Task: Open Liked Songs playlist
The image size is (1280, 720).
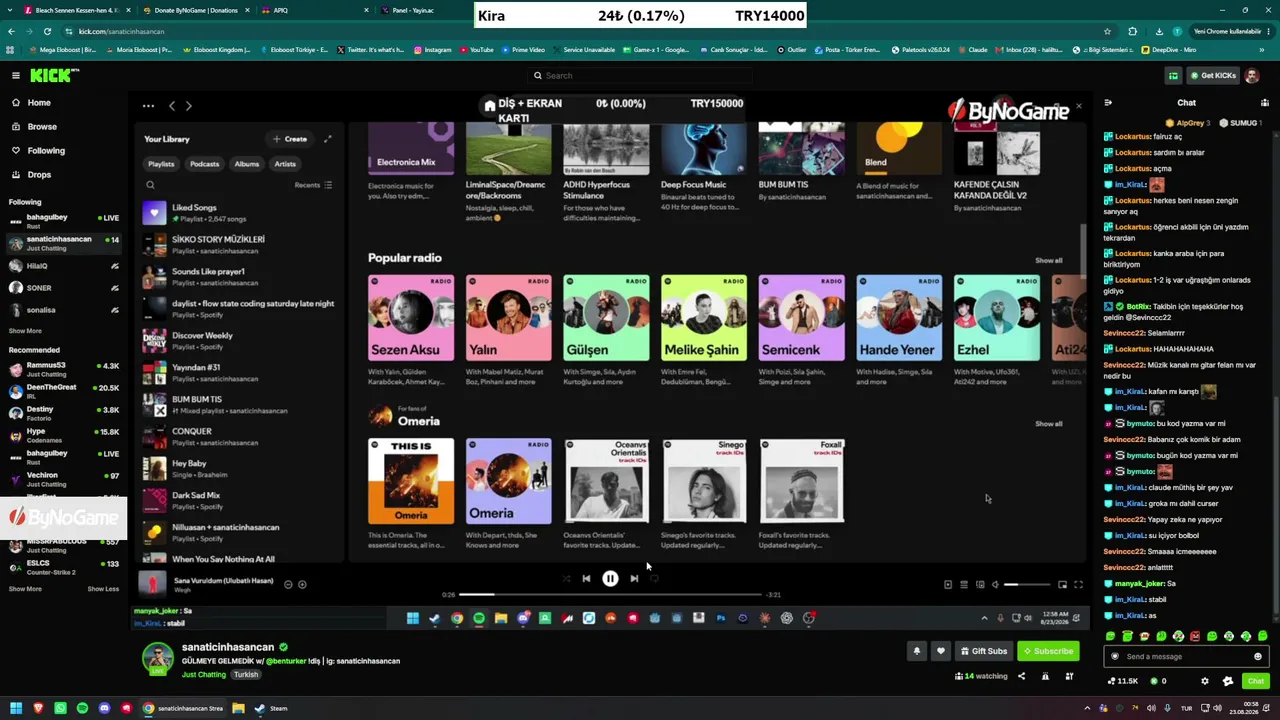Action: (x=236, y=212)
